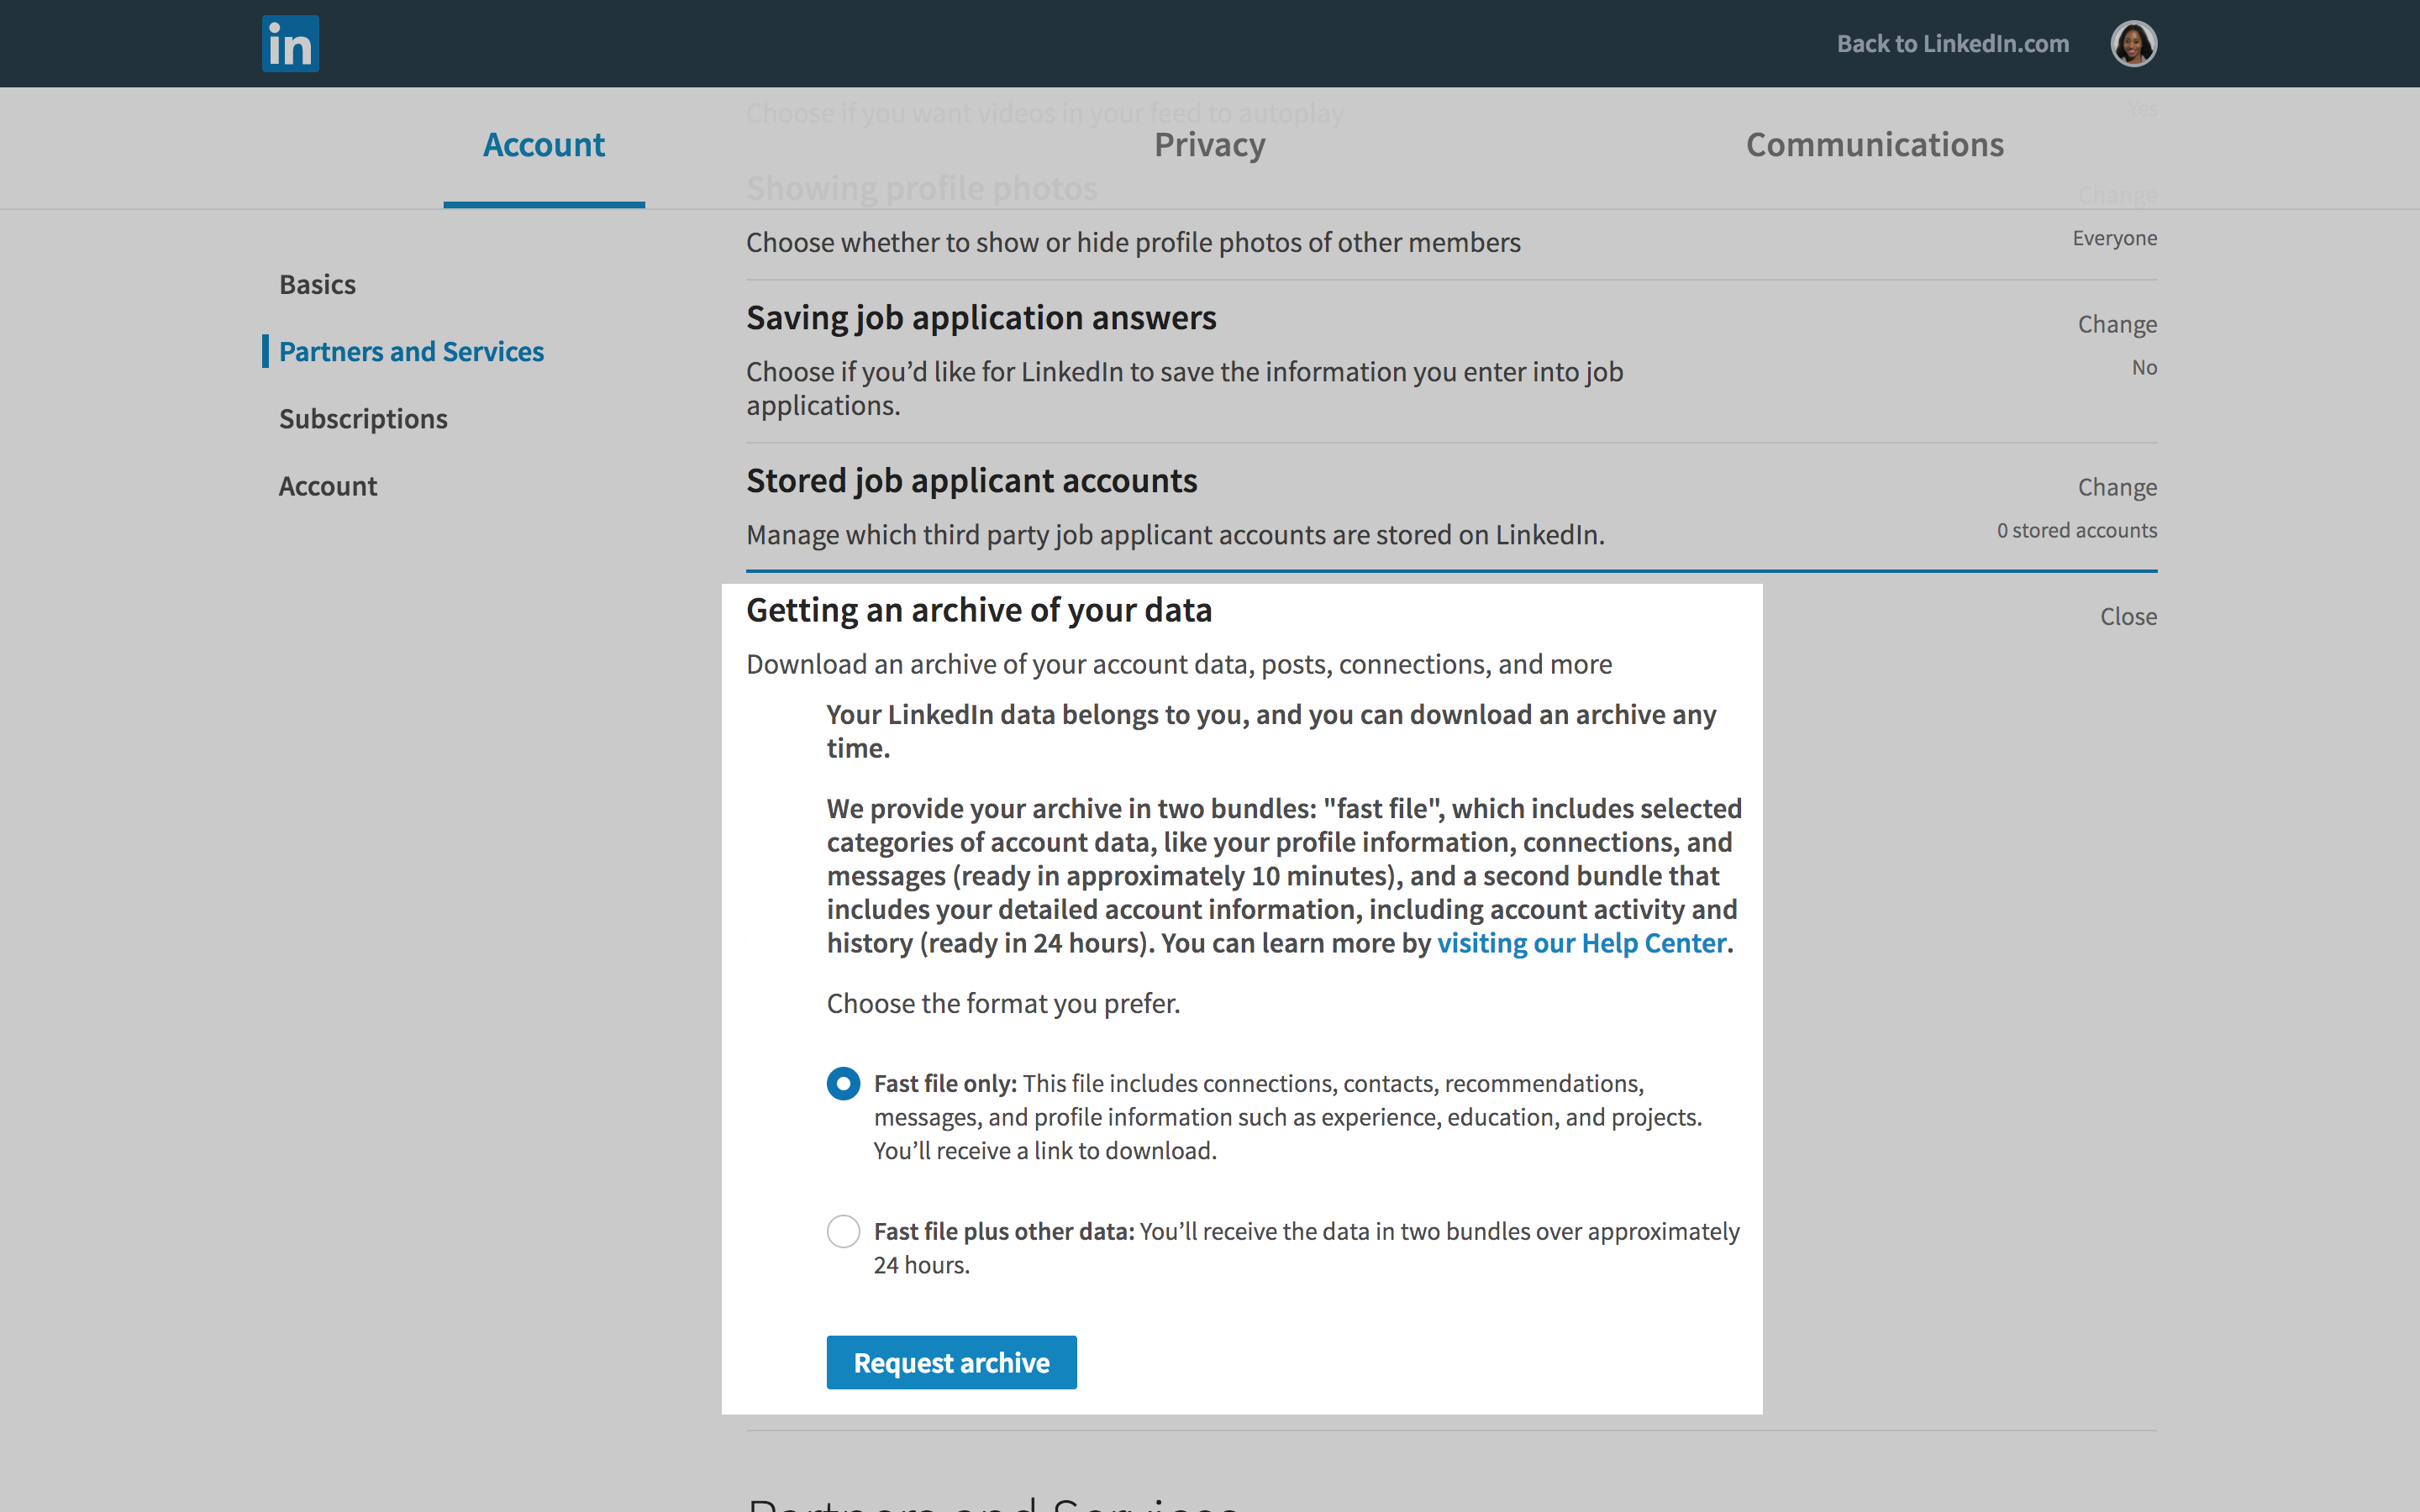Close the data archive section
This screenshot has width=2420, height=1512.
tap(2128, 617)
